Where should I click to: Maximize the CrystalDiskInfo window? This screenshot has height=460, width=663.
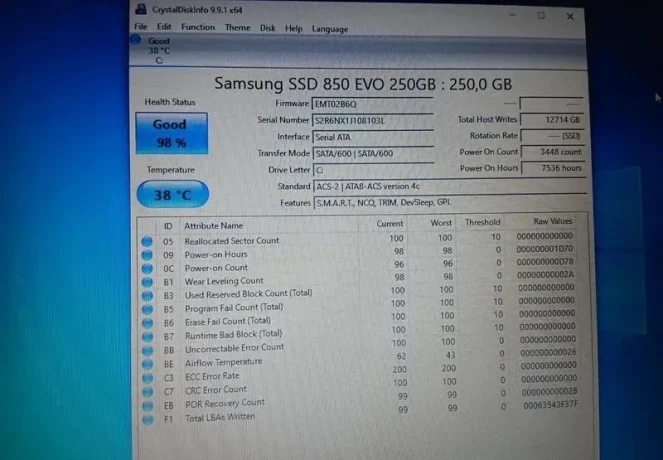541,16
